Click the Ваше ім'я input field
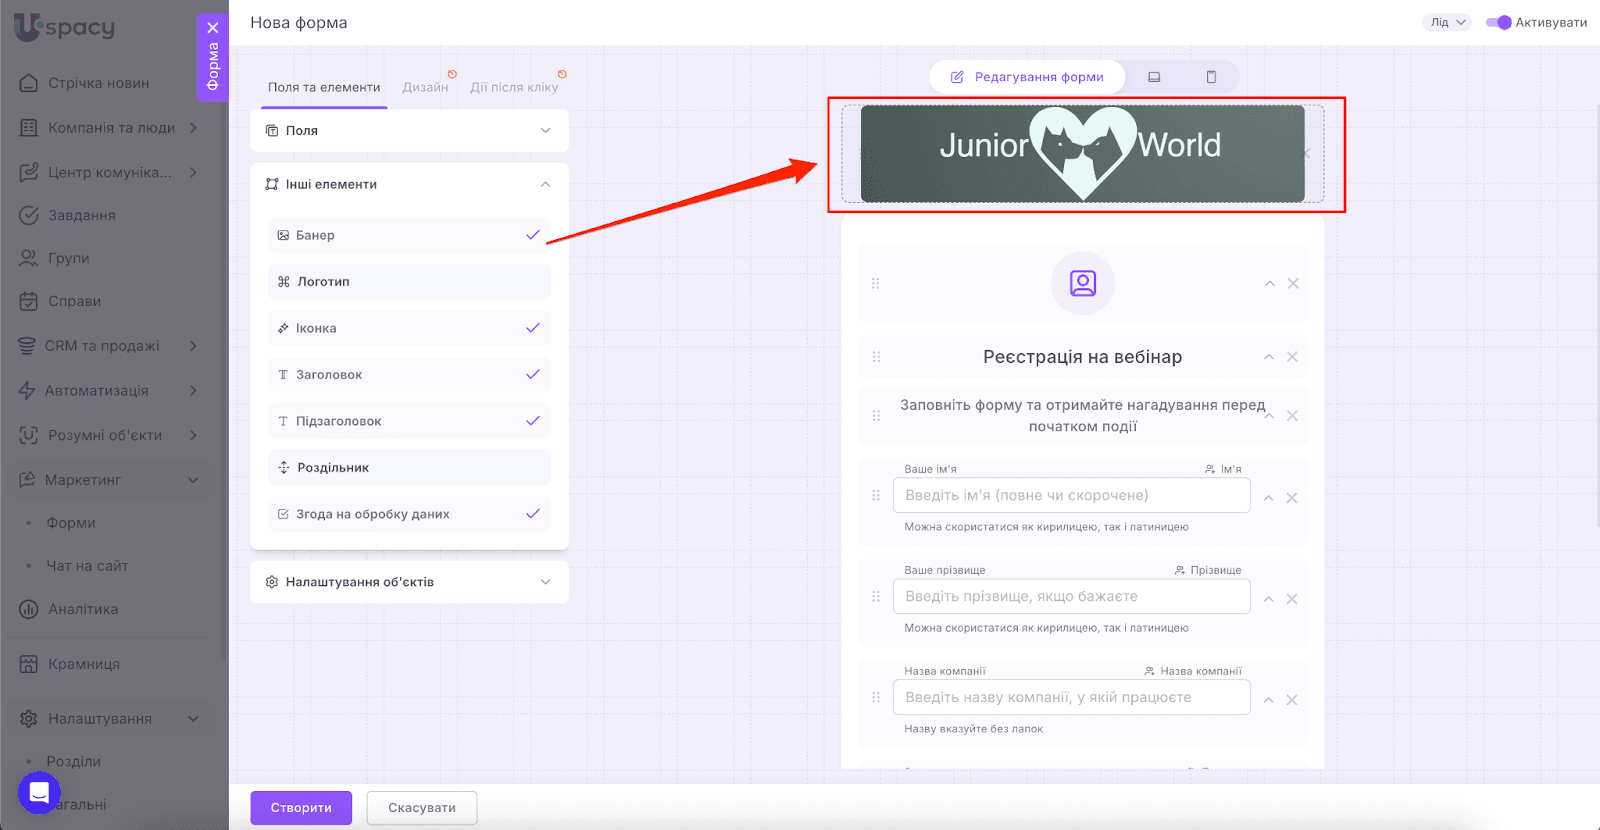 pos(1071,496)
